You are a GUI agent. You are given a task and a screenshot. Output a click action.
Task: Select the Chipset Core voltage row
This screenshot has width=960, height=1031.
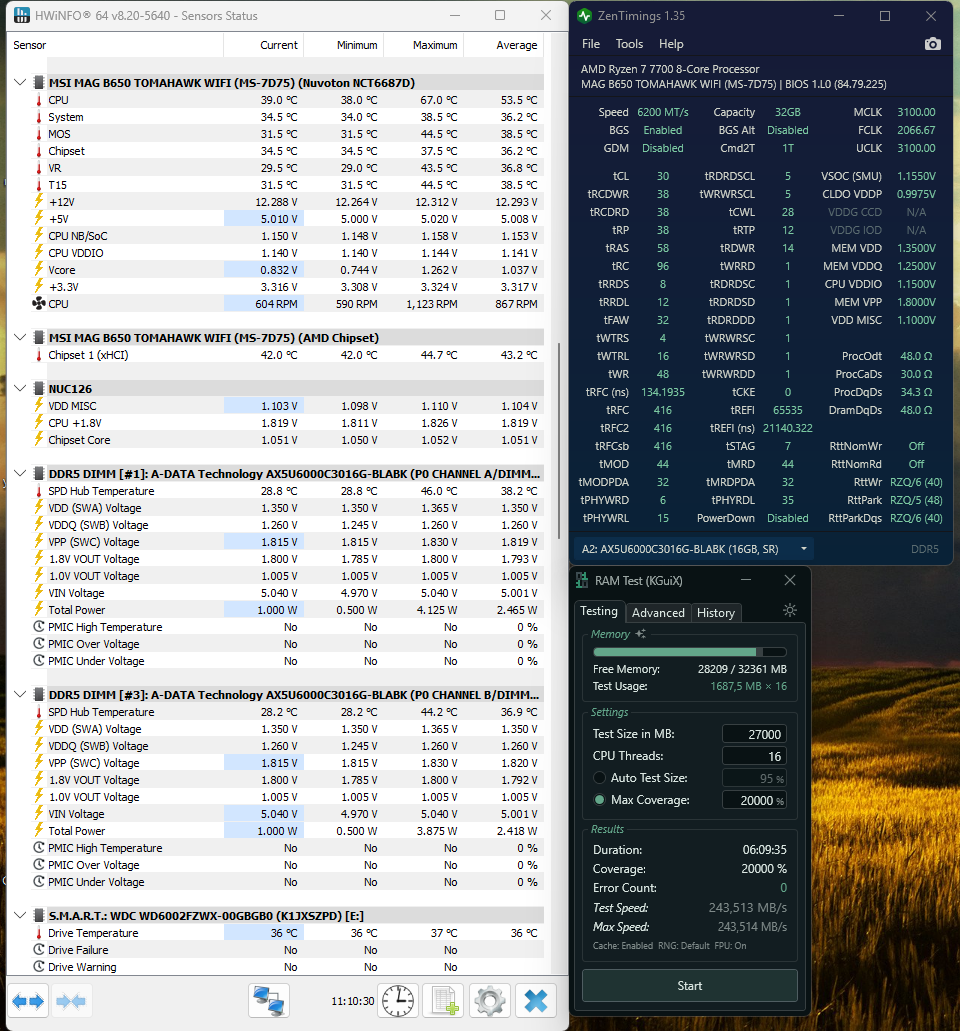pos(286,440)
